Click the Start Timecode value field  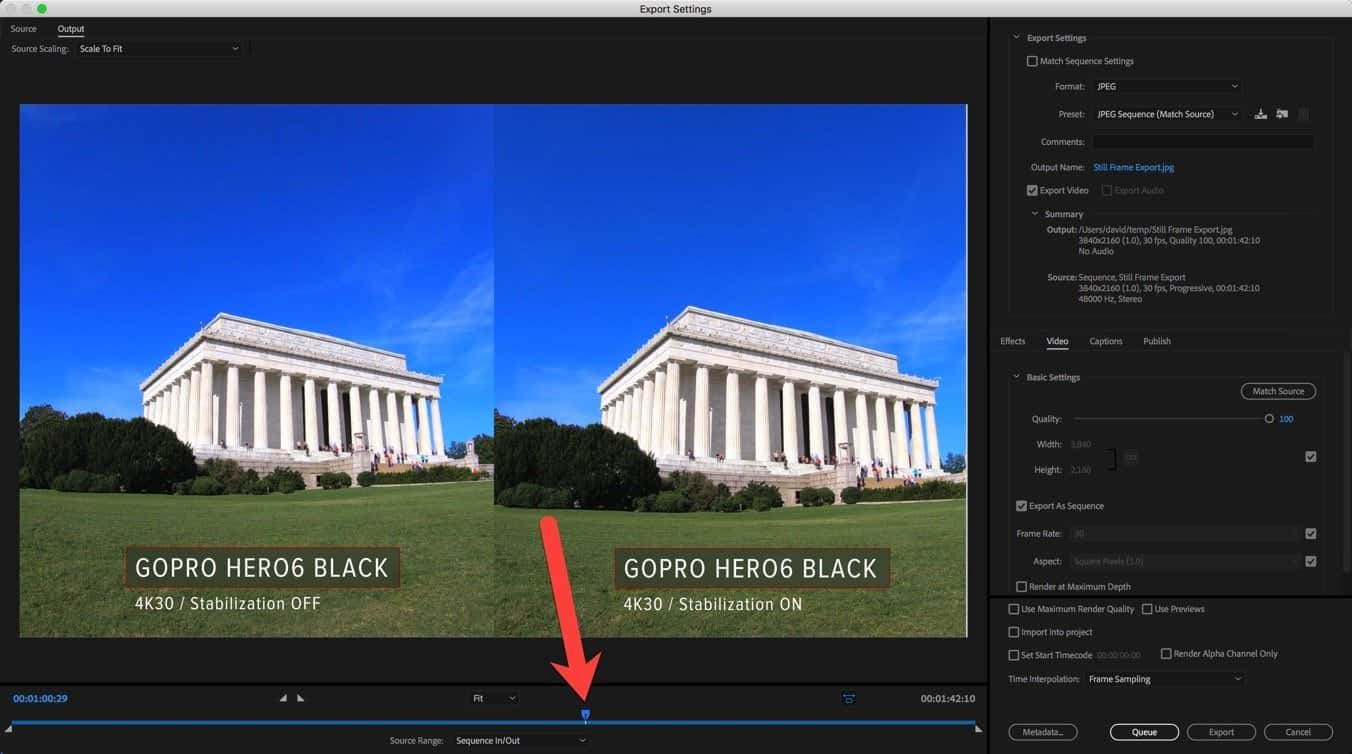1118,655
